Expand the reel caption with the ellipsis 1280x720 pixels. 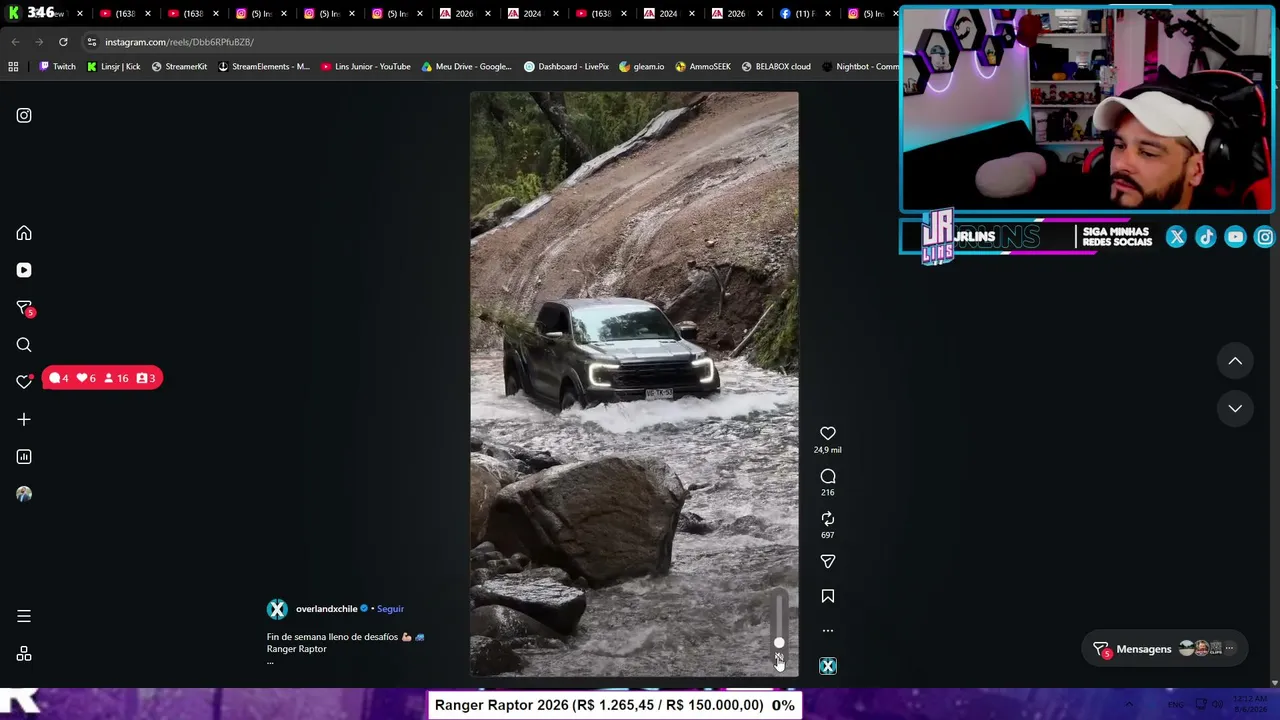[270, 661]
